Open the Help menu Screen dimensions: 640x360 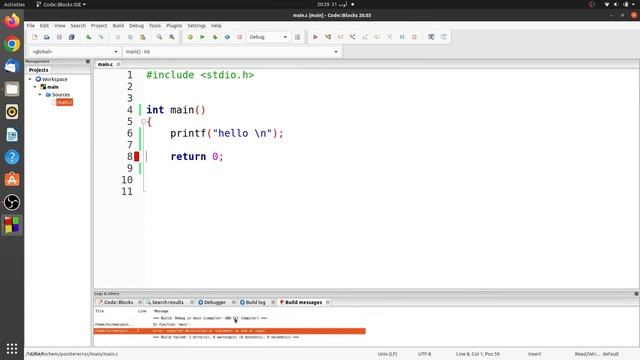216,26
